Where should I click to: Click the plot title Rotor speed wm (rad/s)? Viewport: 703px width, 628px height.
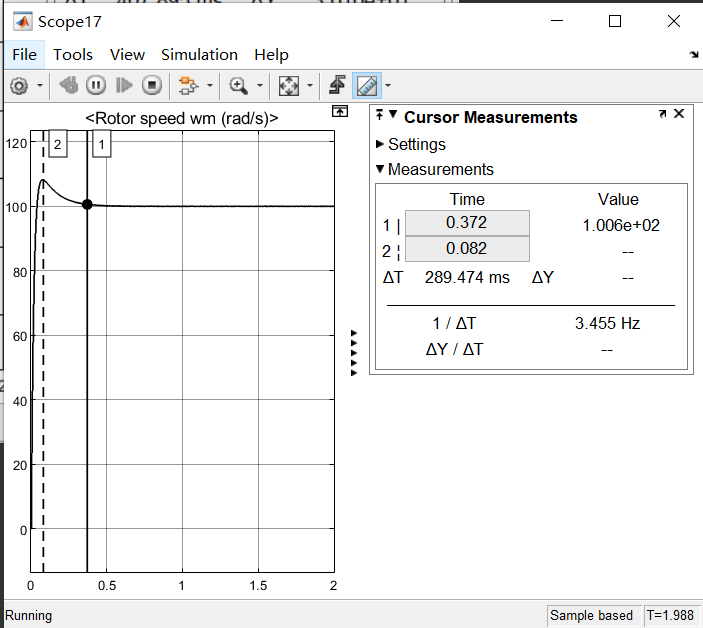tap(182, 118)
